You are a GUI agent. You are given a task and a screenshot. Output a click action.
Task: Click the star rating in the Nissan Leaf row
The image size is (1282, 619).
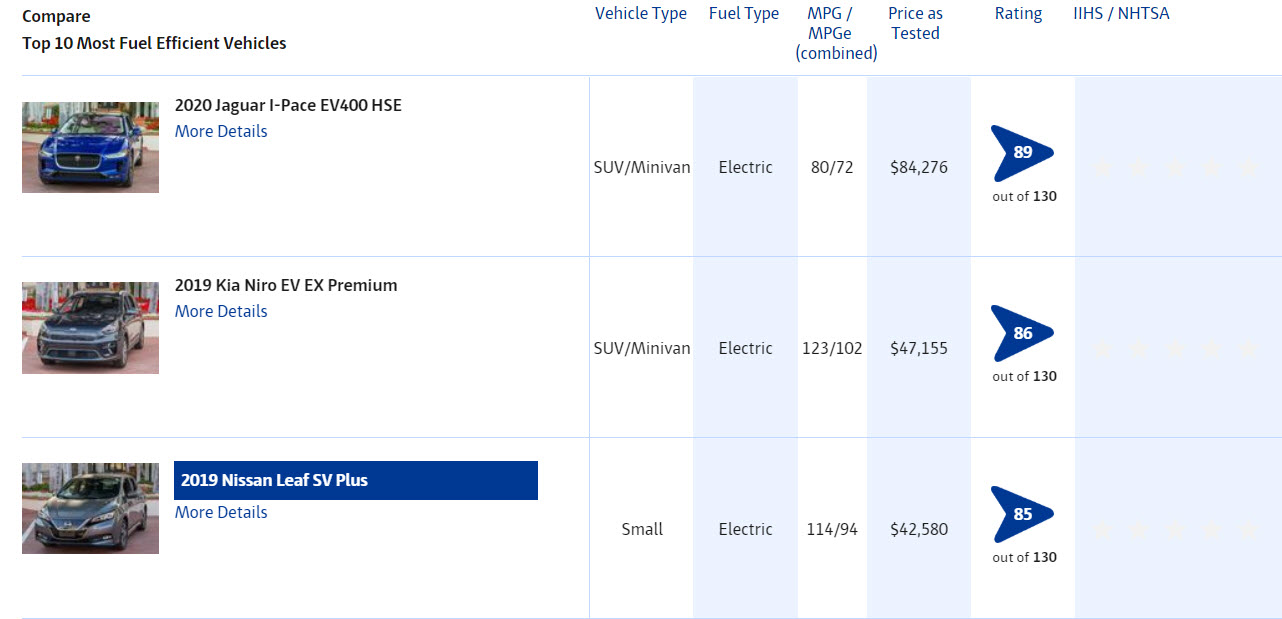pos(1176,530)
